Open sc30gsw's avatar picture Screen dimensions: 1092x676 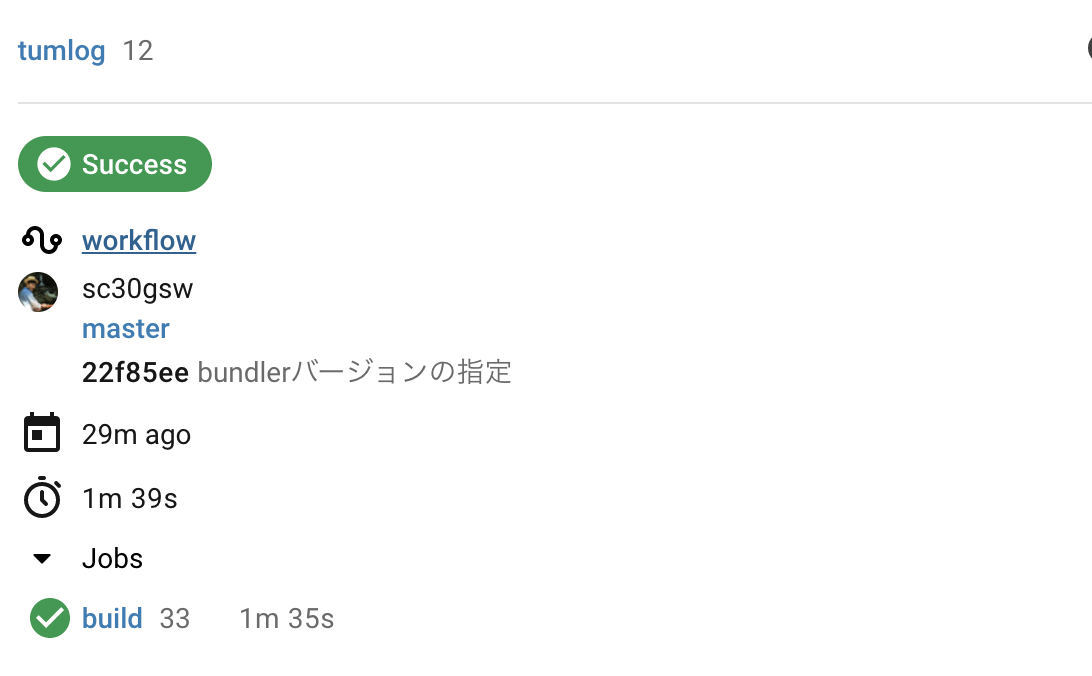[38, 291]
